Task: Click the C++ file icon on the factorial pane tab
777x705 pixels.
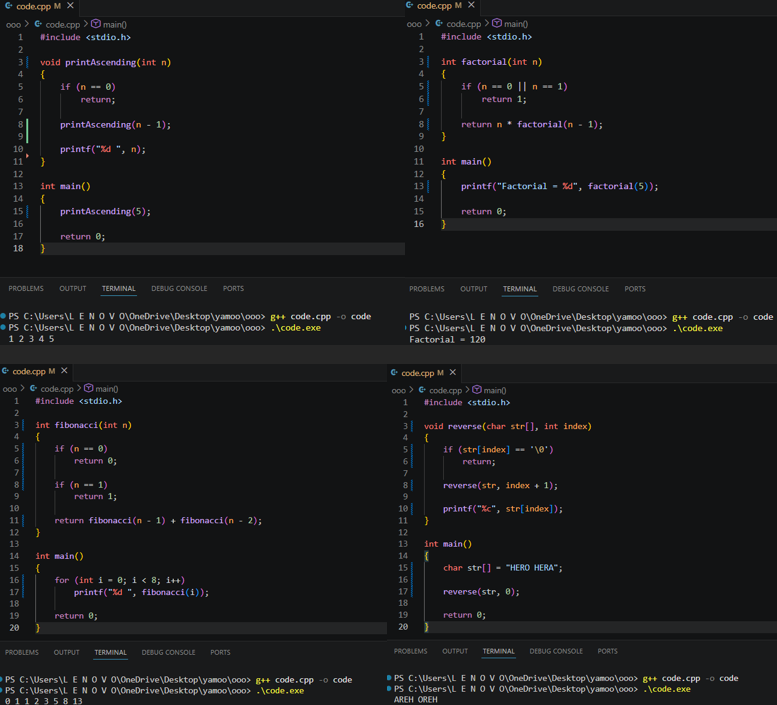Action: (409, 5)
